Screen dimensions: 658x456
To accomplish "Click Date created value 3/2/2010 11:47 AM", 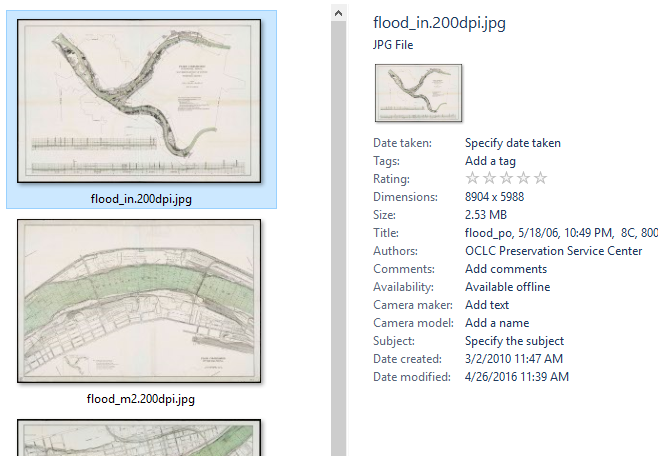I will [514, 359].
